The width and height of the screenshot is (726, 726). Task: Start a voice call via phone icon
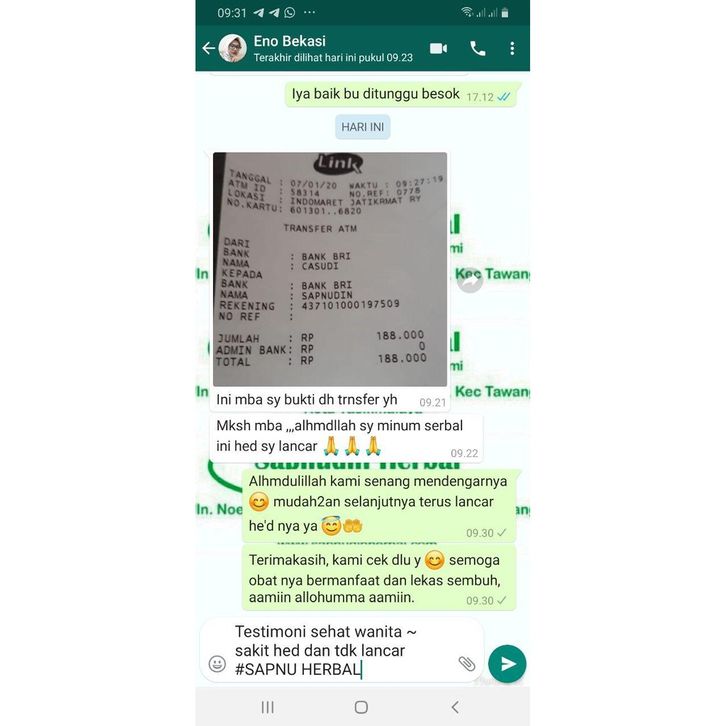pos(477,49)
